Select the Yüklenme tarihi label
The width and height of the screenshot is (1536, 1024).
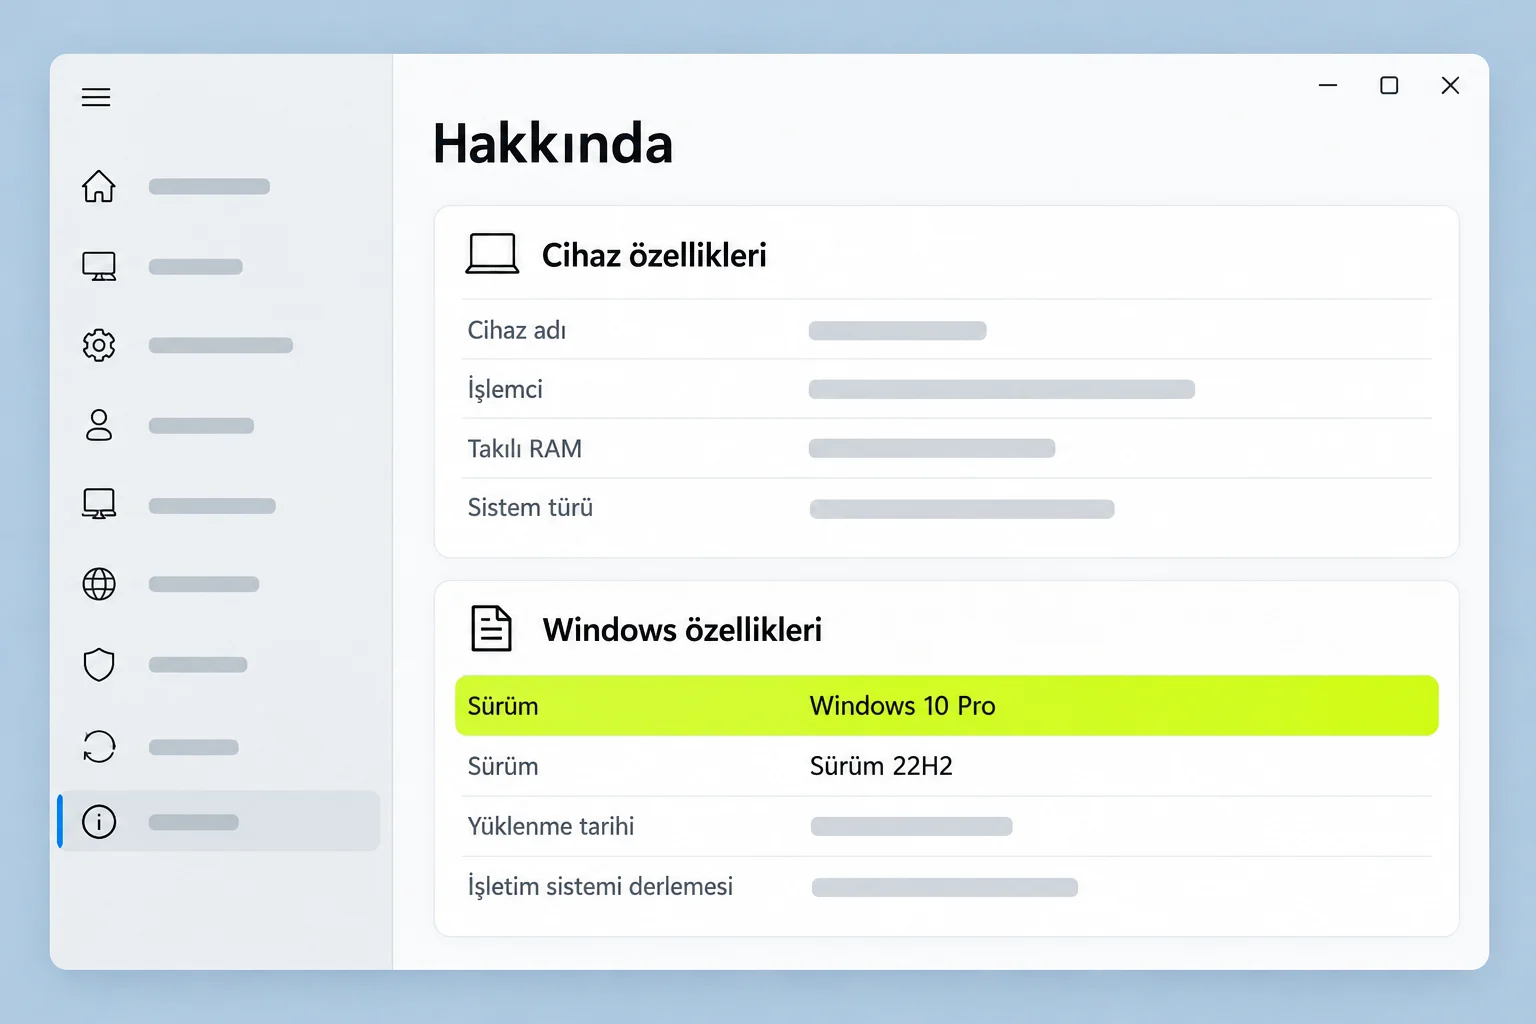click(551, 826)
